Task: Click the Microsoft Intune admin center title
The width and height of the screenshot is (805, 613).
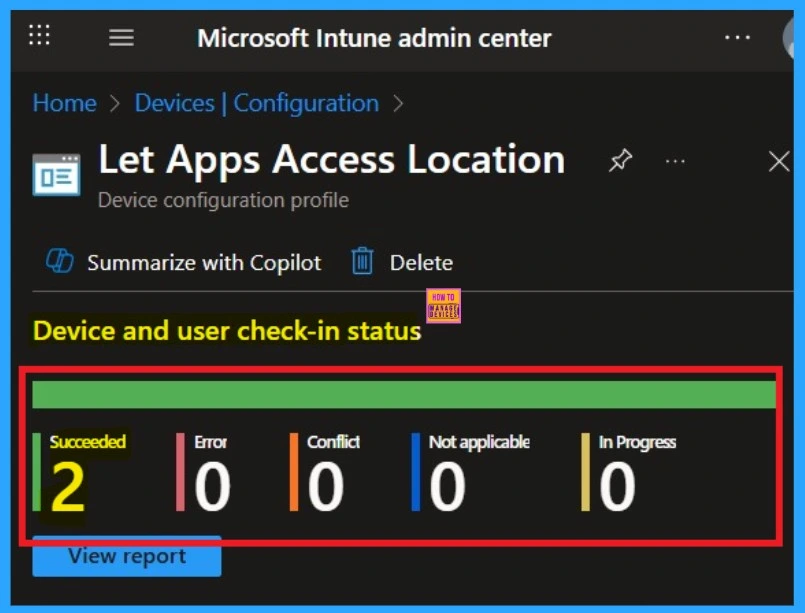Action: [x=374, y=38]
